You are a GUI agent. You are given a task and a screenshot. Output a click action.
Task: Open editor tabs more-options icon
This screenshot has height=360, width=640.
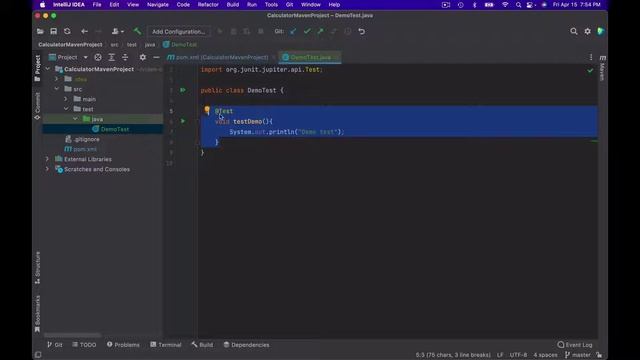tap(591, 58)
